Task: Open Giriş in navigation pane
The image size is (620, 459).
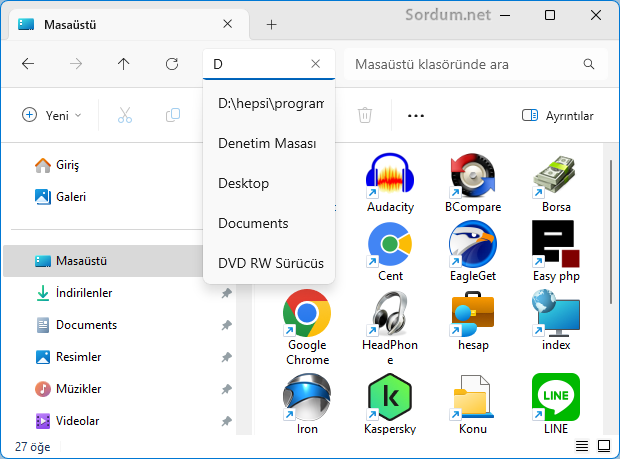Action: (x=57, y=165)
